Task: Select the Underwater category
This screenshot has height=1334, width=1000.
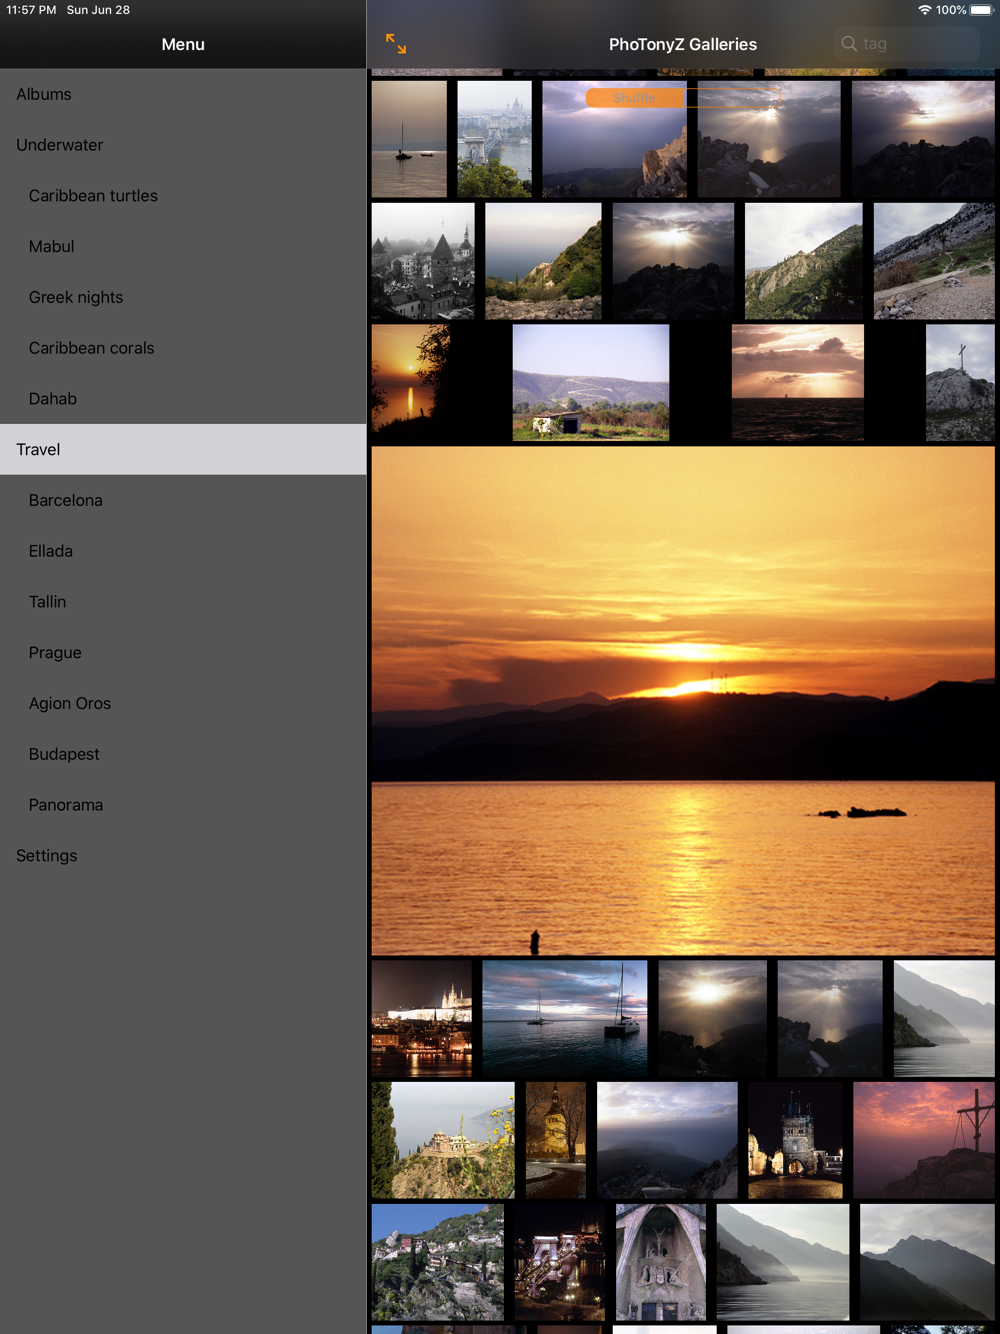Action: tap(183, 145)
